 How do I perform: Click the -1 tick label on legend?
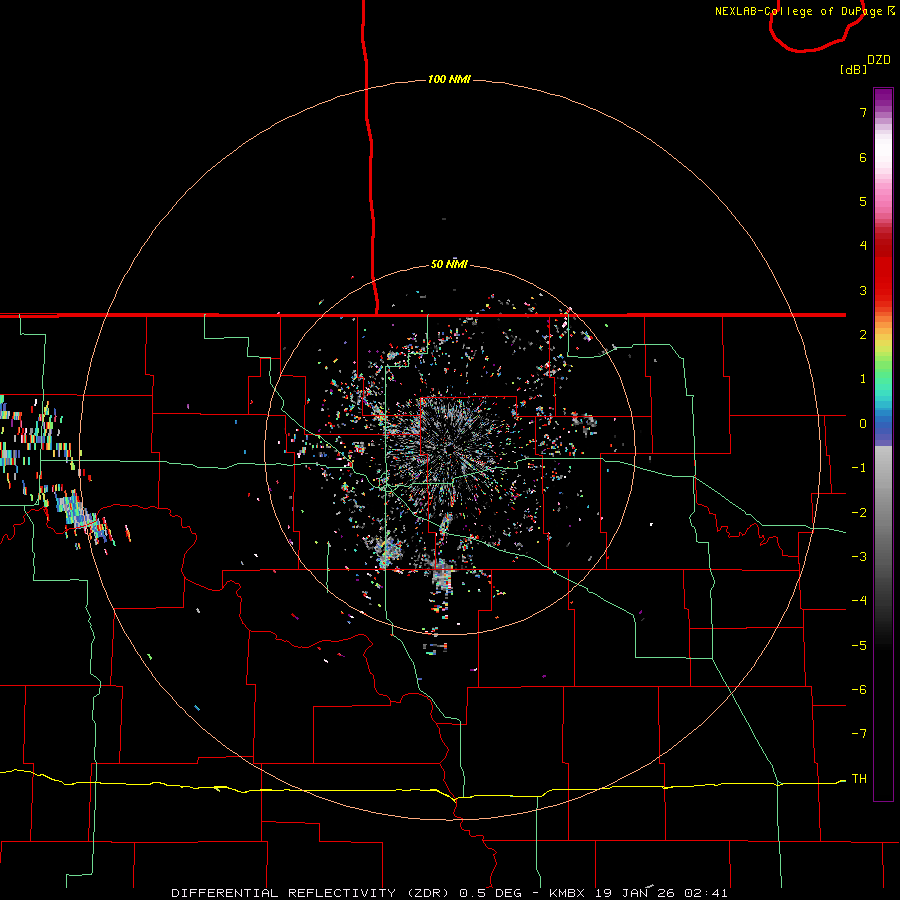click(x=859, y=468)
